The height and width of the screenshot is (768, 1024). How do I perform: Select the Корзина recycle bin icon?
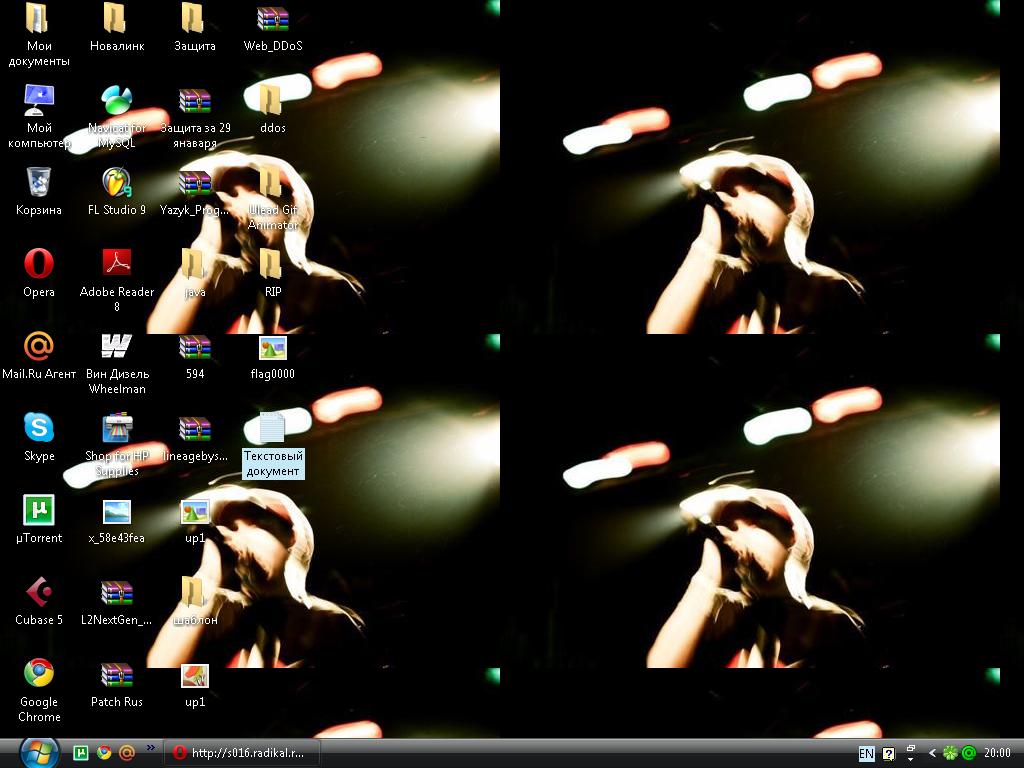pos(39,182)
